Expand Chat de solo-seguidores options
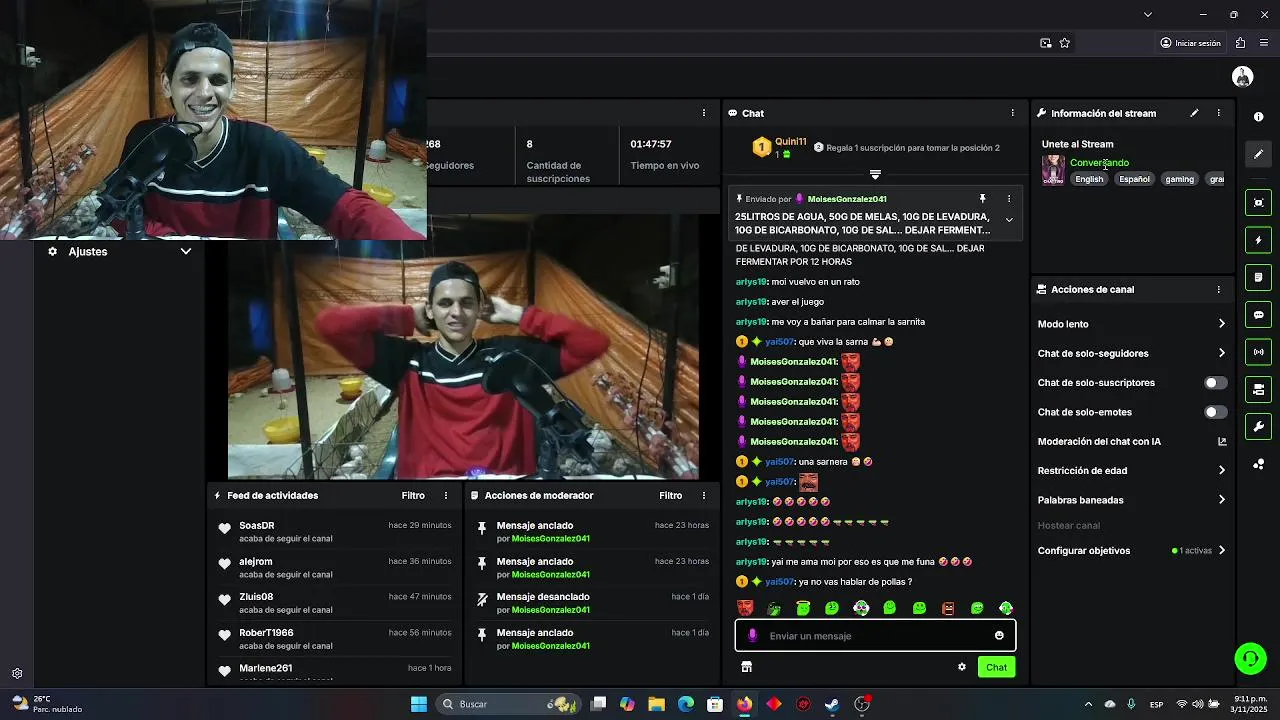1280x720 pixels. (1222, 353)
